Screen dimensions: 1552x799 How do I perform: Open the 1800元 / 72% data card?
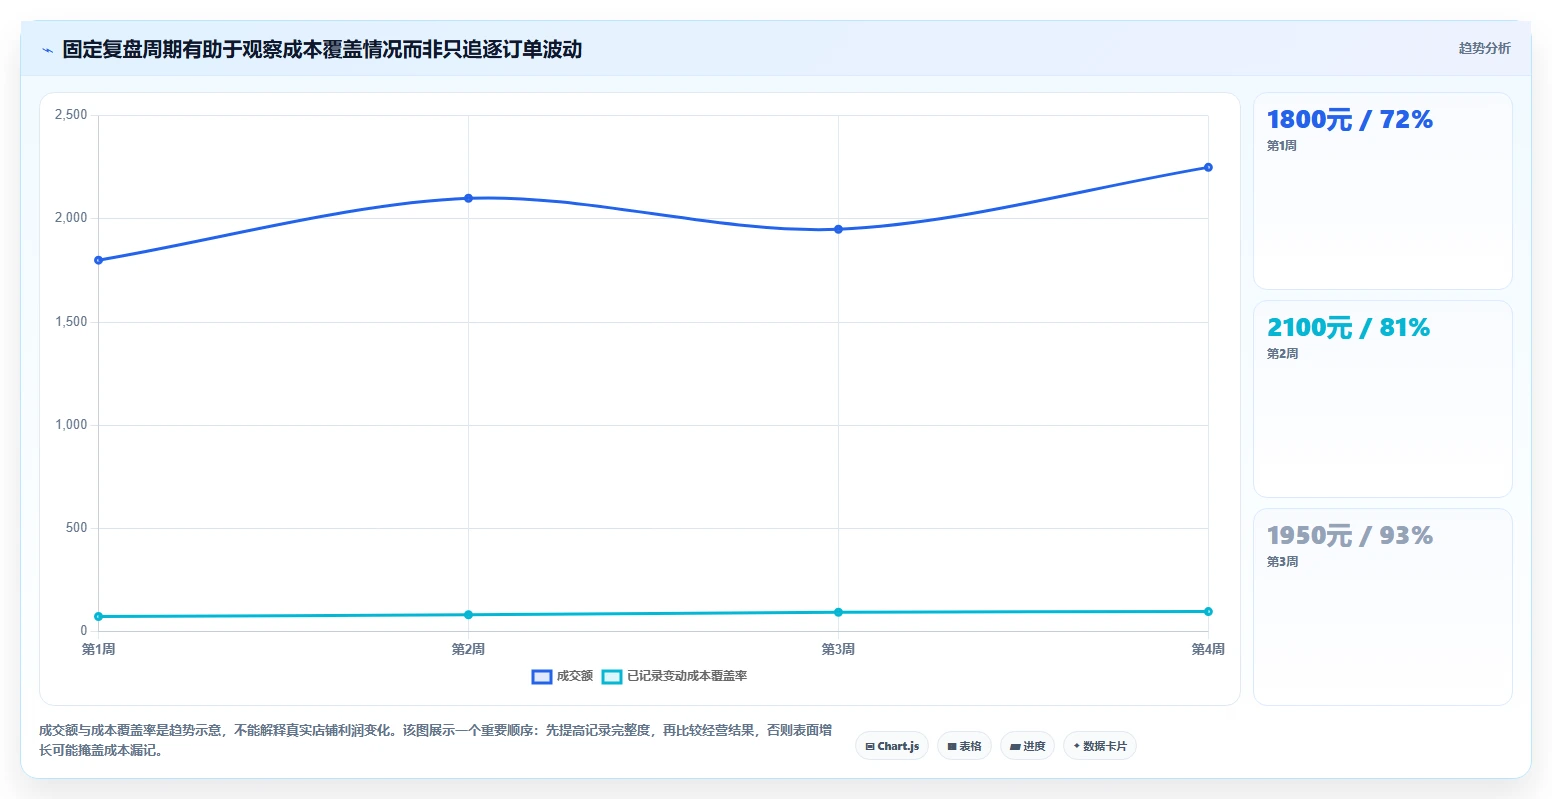tap(1382, 191)
